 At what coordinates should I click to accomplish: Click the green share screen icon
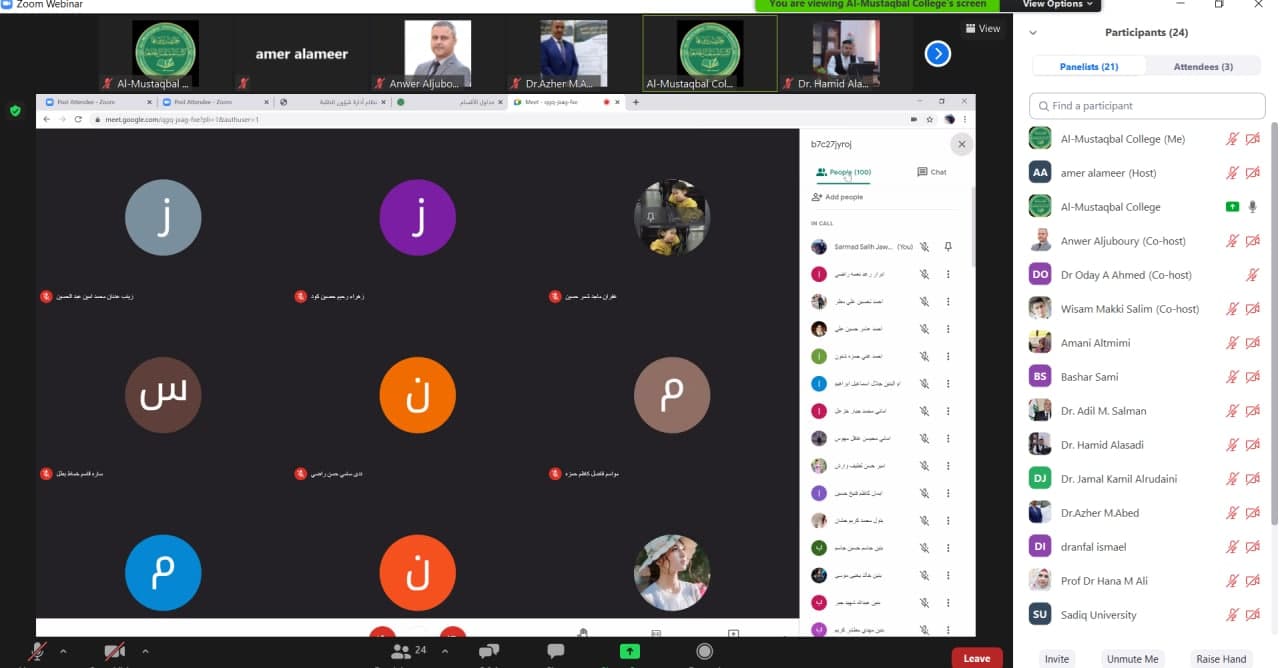pyautogui.click(x=630, y=652)
